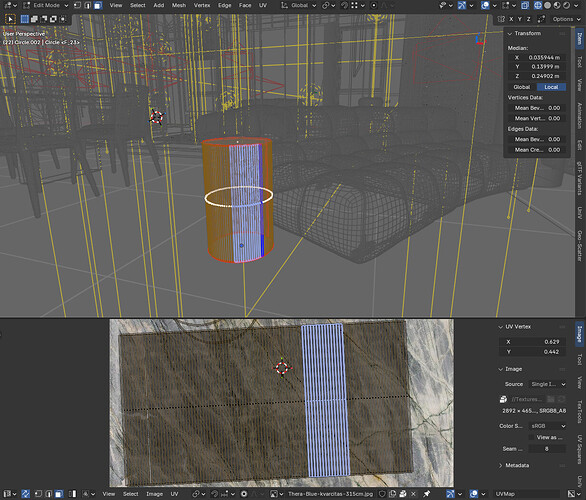This screenshot has width=586, height=500.
Task: Open the Edit Mode dropdown
Action: tap(46, 5)
